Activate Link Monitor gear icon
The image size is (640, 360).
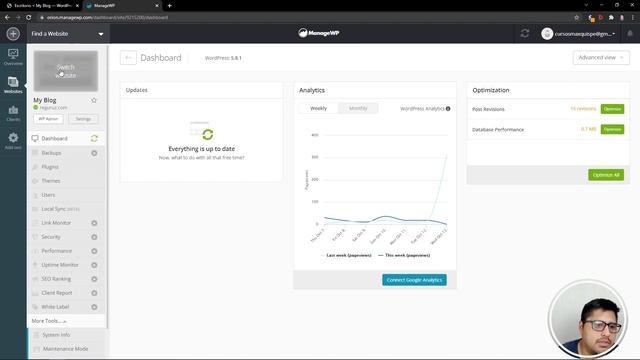point(94,223)
